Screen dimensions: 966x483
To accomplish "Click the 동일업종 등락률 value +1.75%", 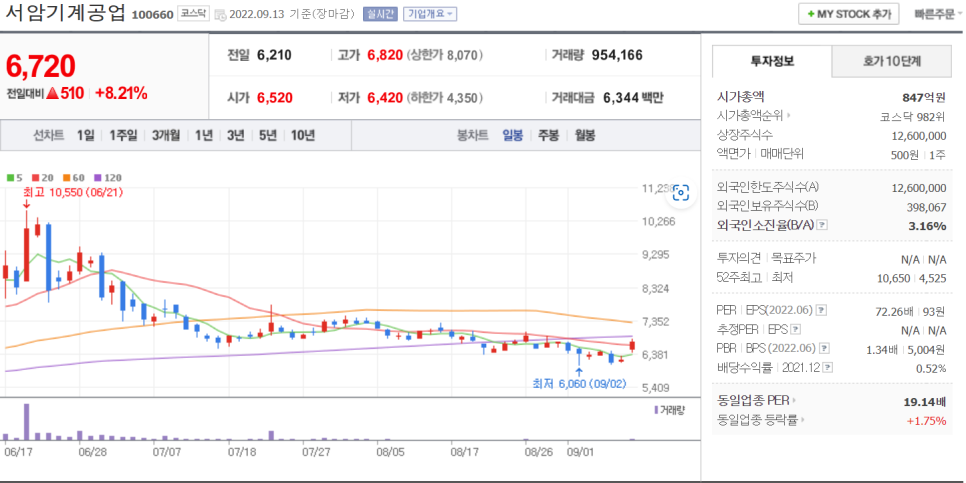I will coord(926,421).
